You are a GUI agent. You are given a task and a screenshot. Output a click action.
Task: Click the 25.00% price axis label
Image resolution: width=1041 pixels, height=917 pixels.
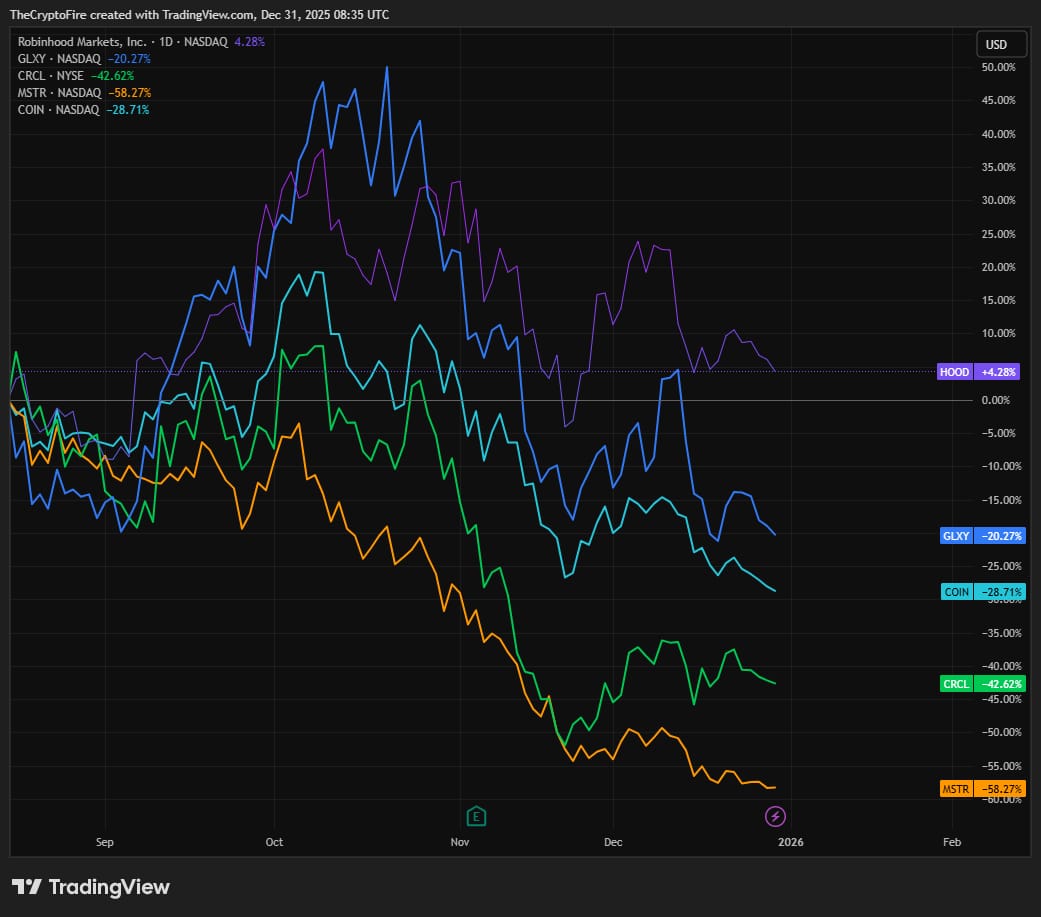(x=999, y=234)
